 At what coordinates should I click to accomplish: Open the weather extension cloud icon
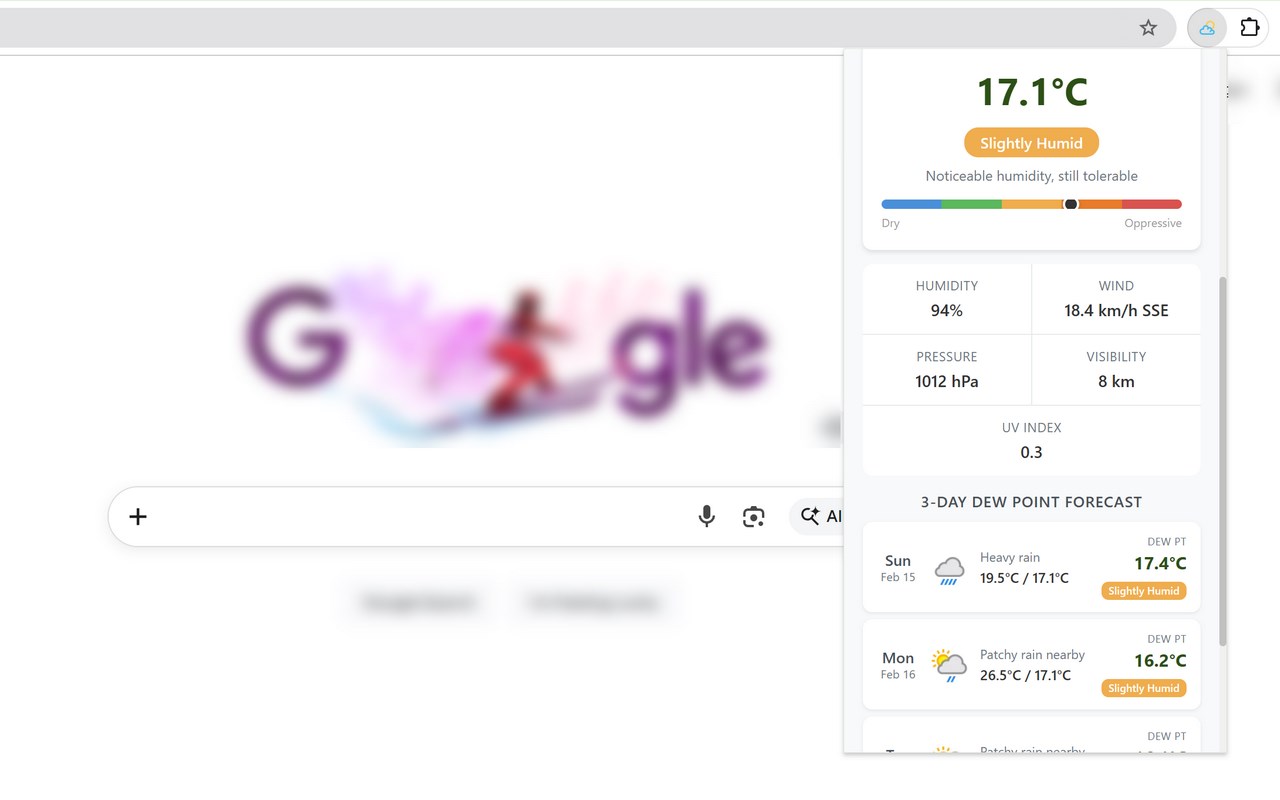1207,28
